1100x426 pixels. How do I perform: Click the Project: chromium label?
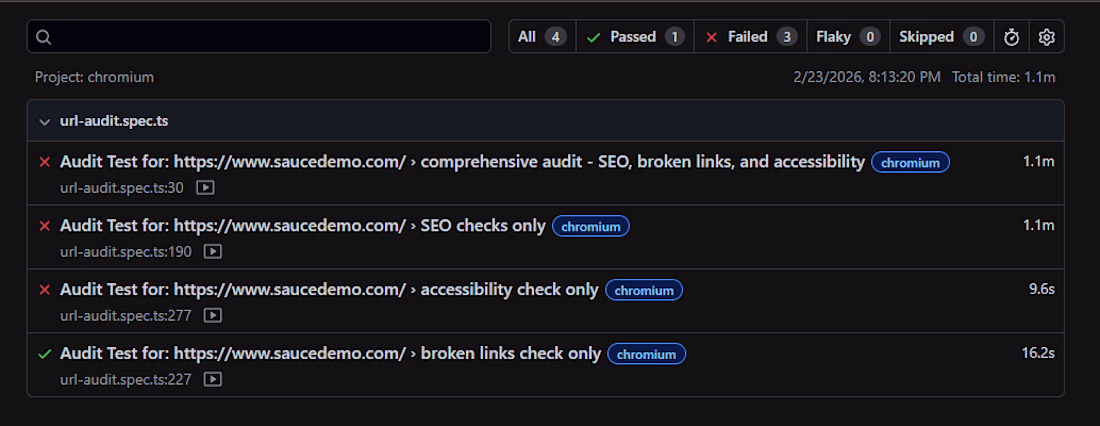click(x=94, y=77)
